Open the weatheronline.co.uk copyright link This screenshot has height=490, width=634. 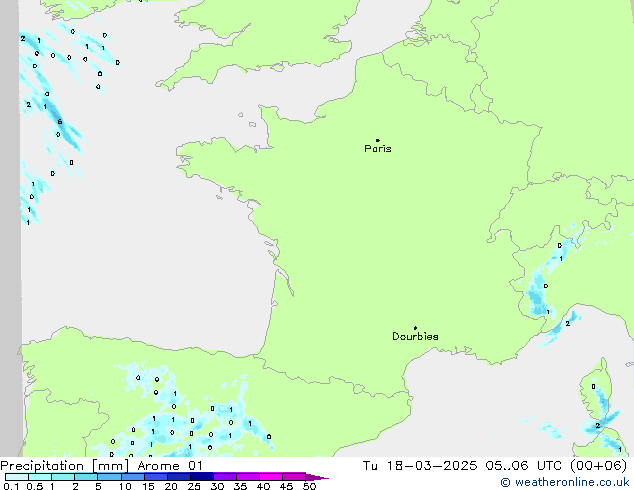(565, 482)
